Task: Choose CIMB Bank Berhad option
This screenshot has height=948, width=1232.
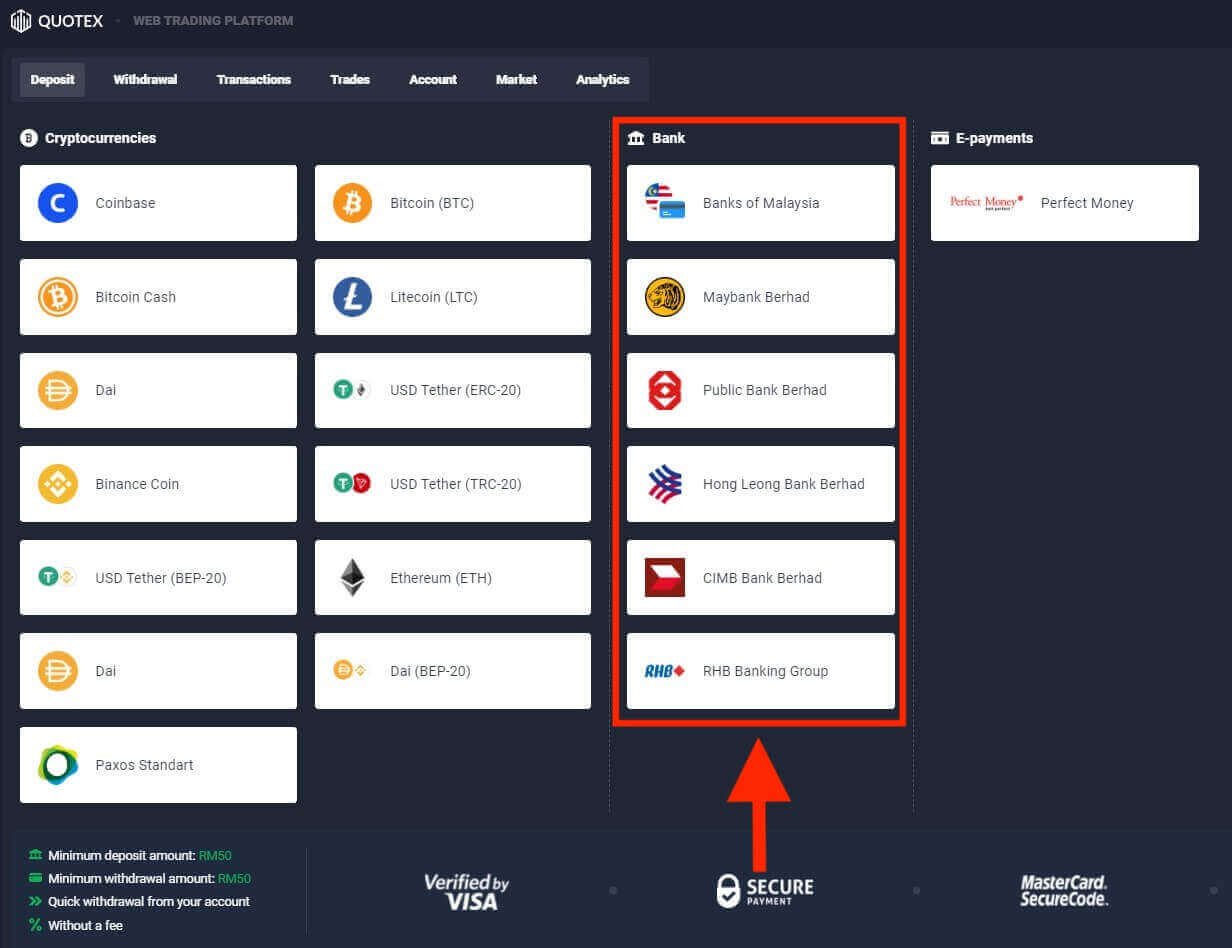Action: point(761,578)
